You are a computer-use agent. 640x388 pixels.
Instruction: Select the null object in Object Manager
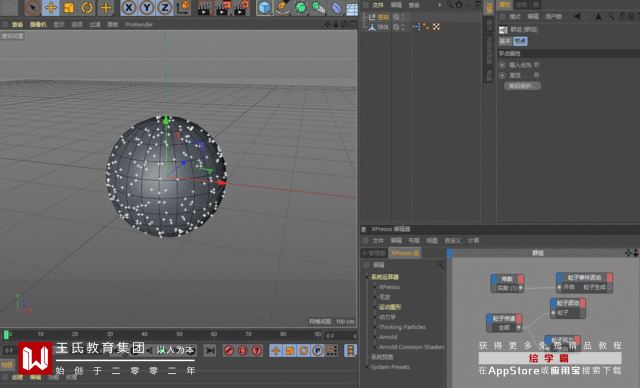click(x=382, y=17)
